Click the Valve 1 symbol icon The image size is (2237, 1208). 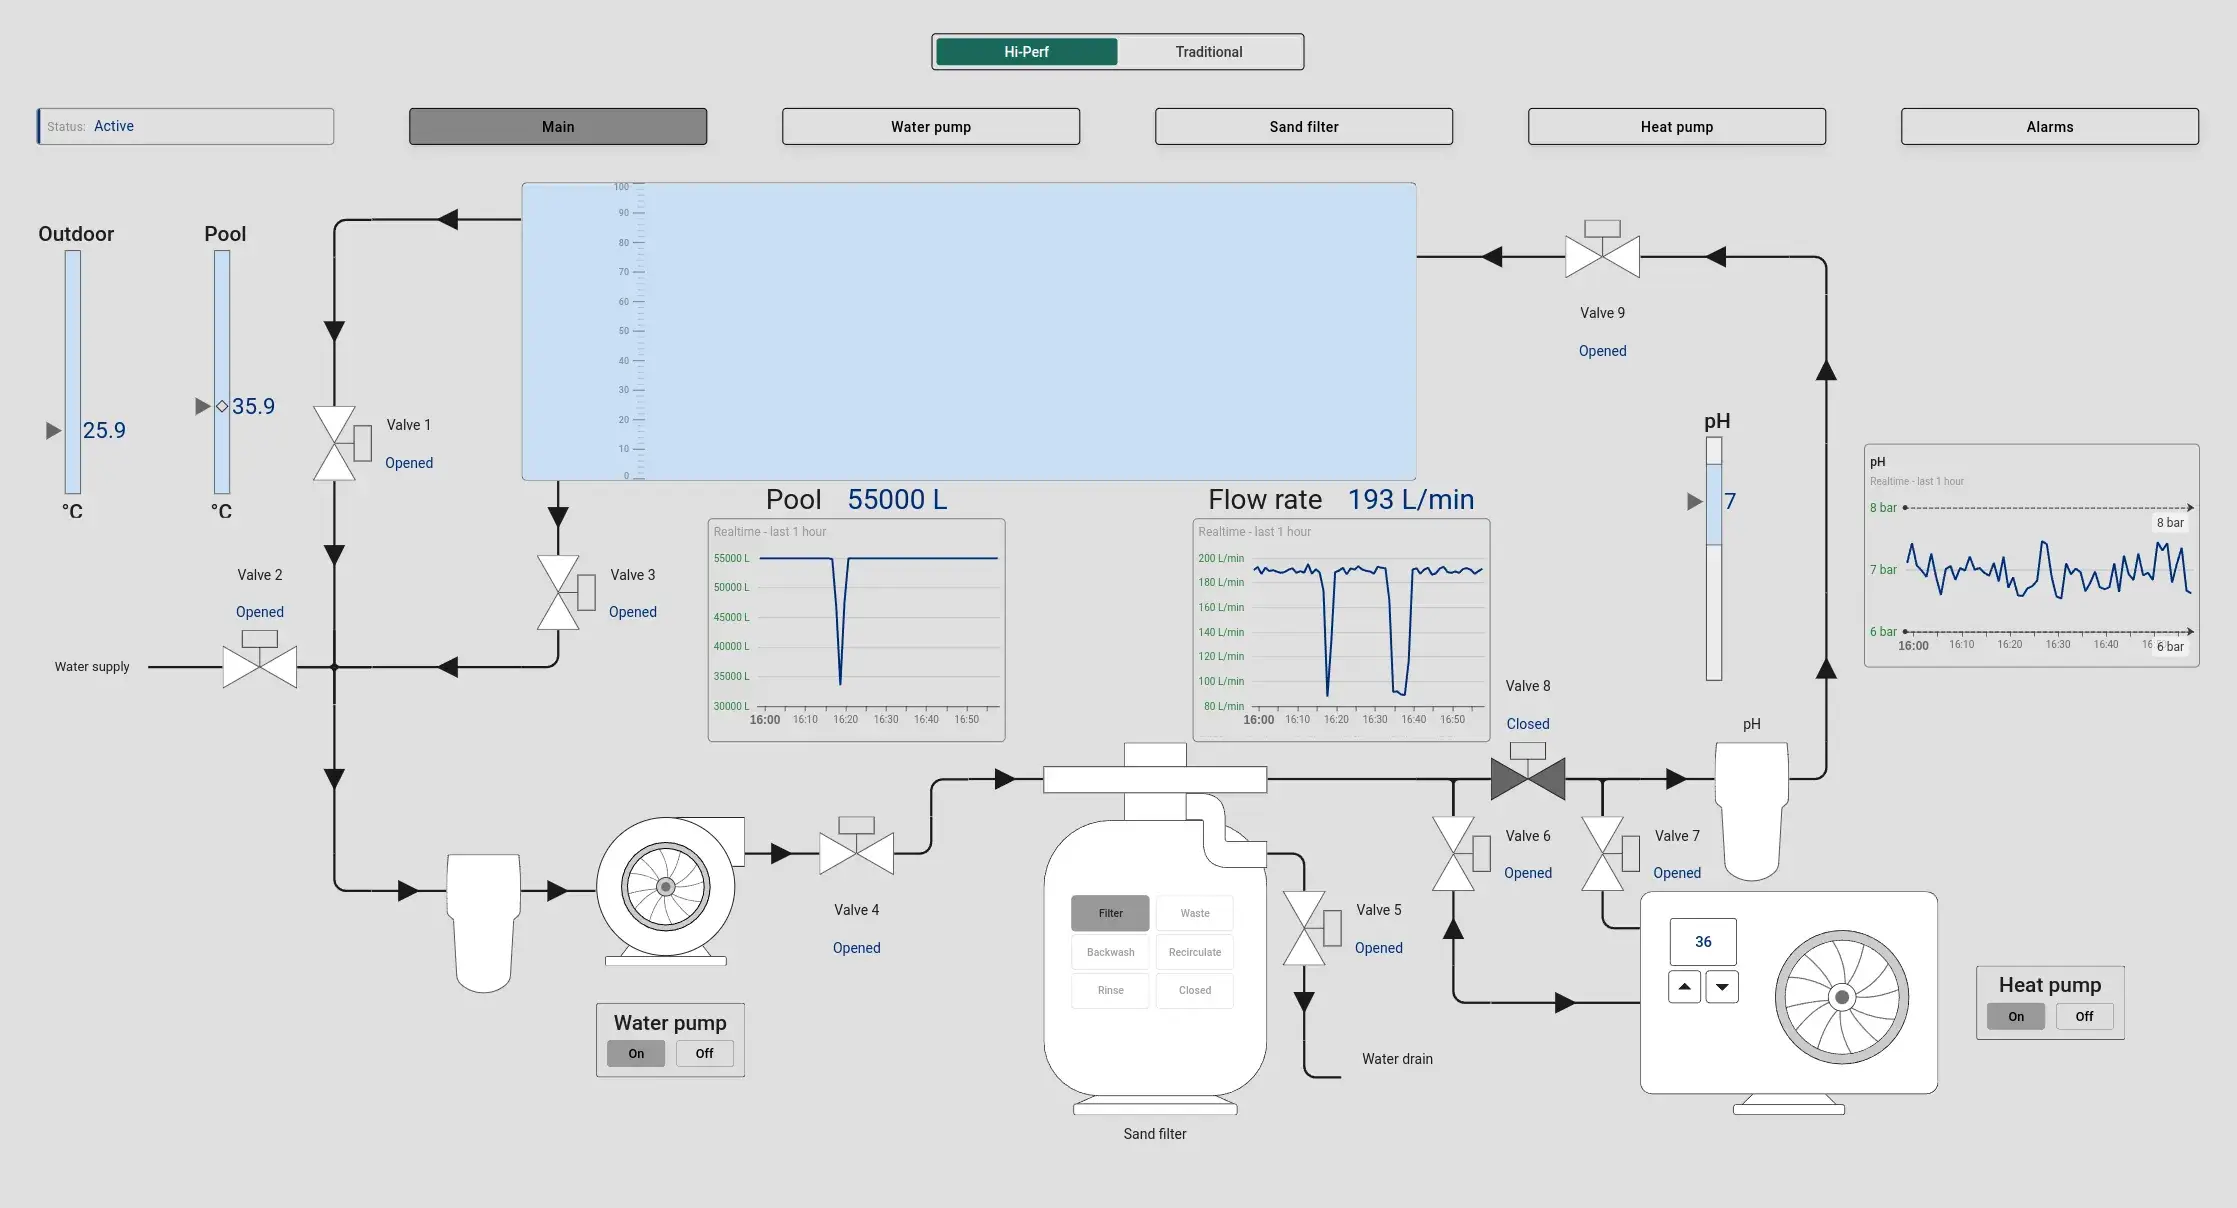335,443
